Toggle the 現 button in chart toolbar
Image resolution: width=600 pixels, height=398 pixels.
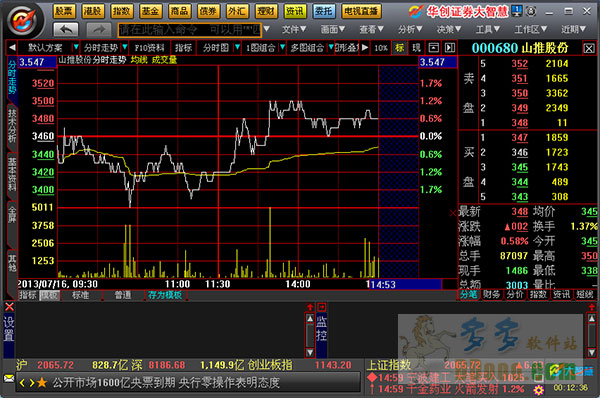(416, 48)
